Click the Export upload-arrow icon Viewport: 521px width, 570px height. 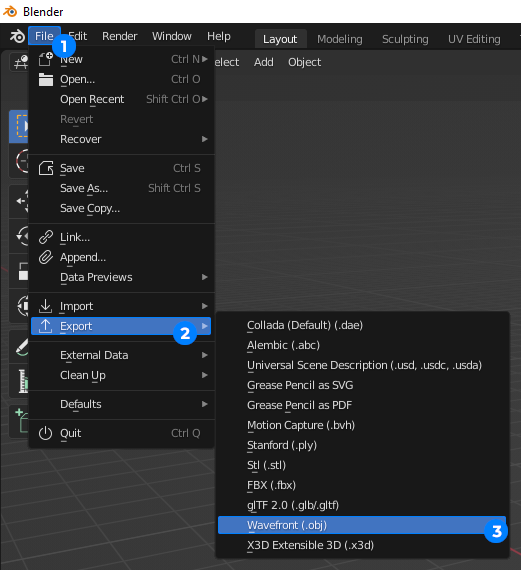[45, 326]
